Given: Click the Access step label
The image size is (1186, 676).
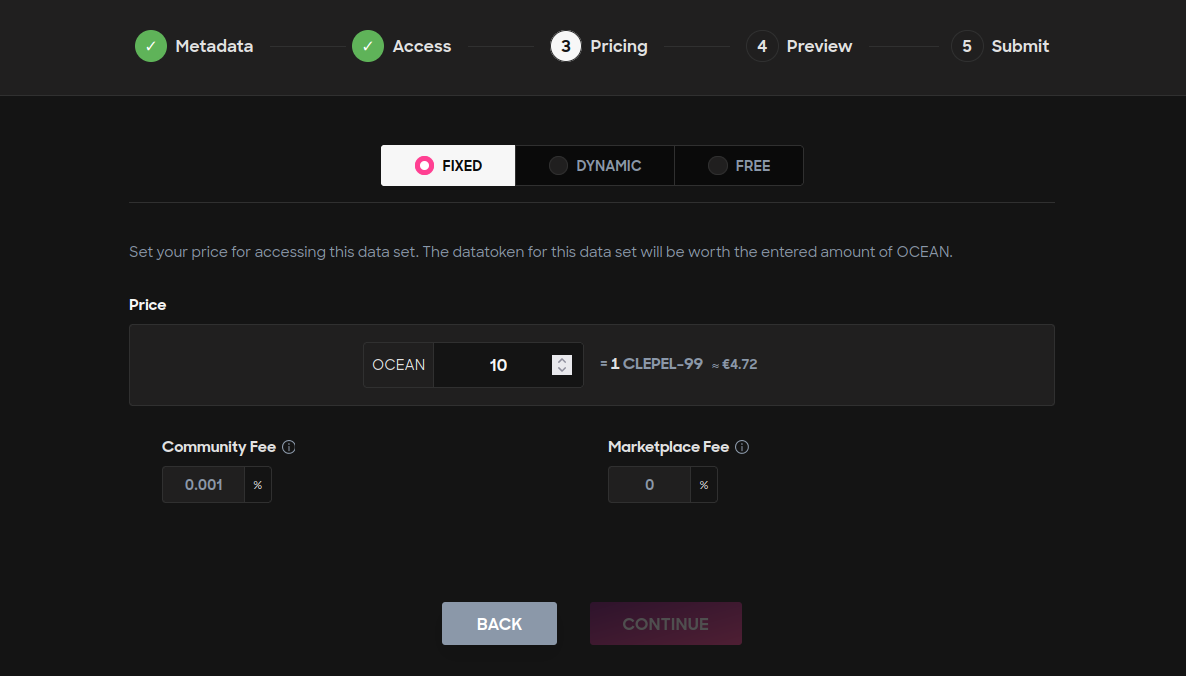Looking at the screenshot, I should pyautogui.click(x=421, y=46).
